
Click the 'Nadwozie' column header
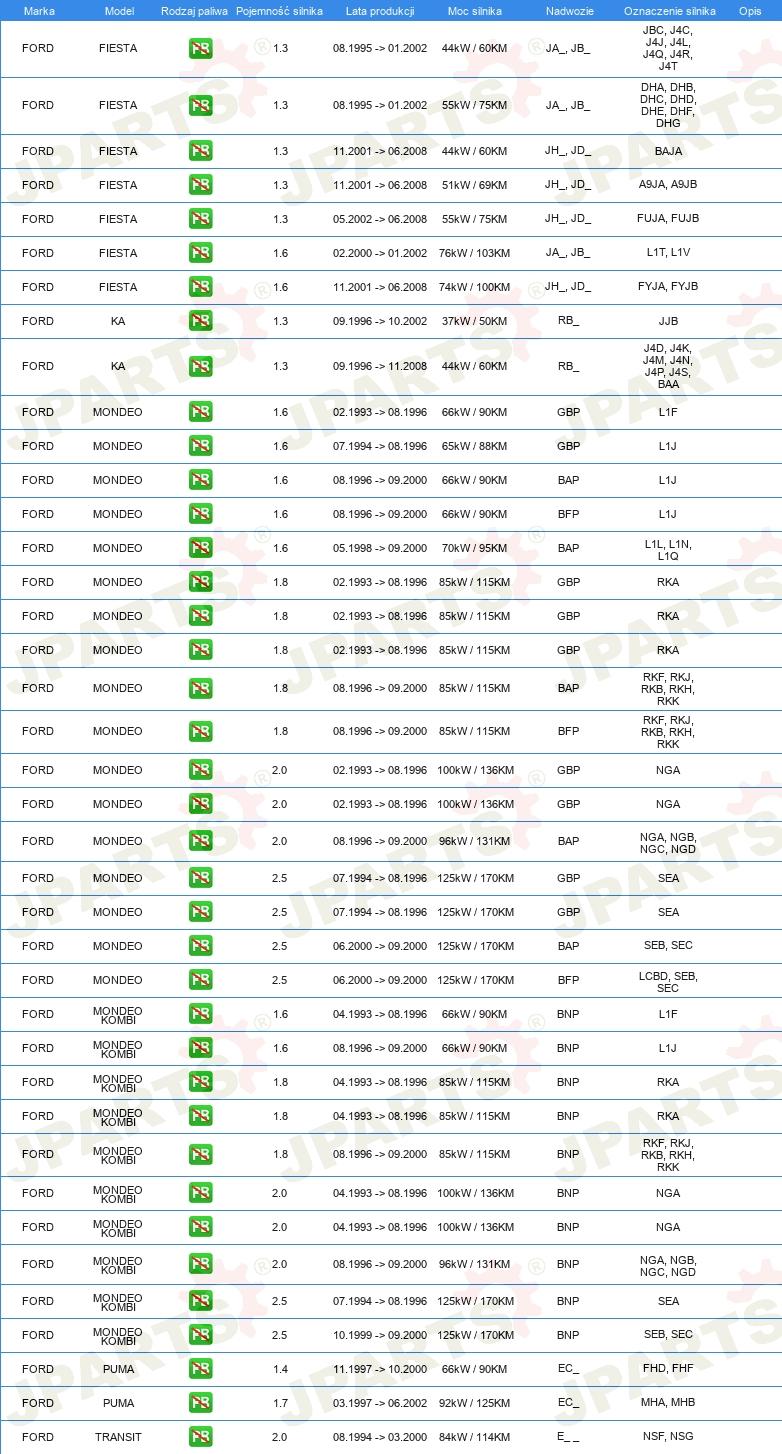tap(568, 10)
